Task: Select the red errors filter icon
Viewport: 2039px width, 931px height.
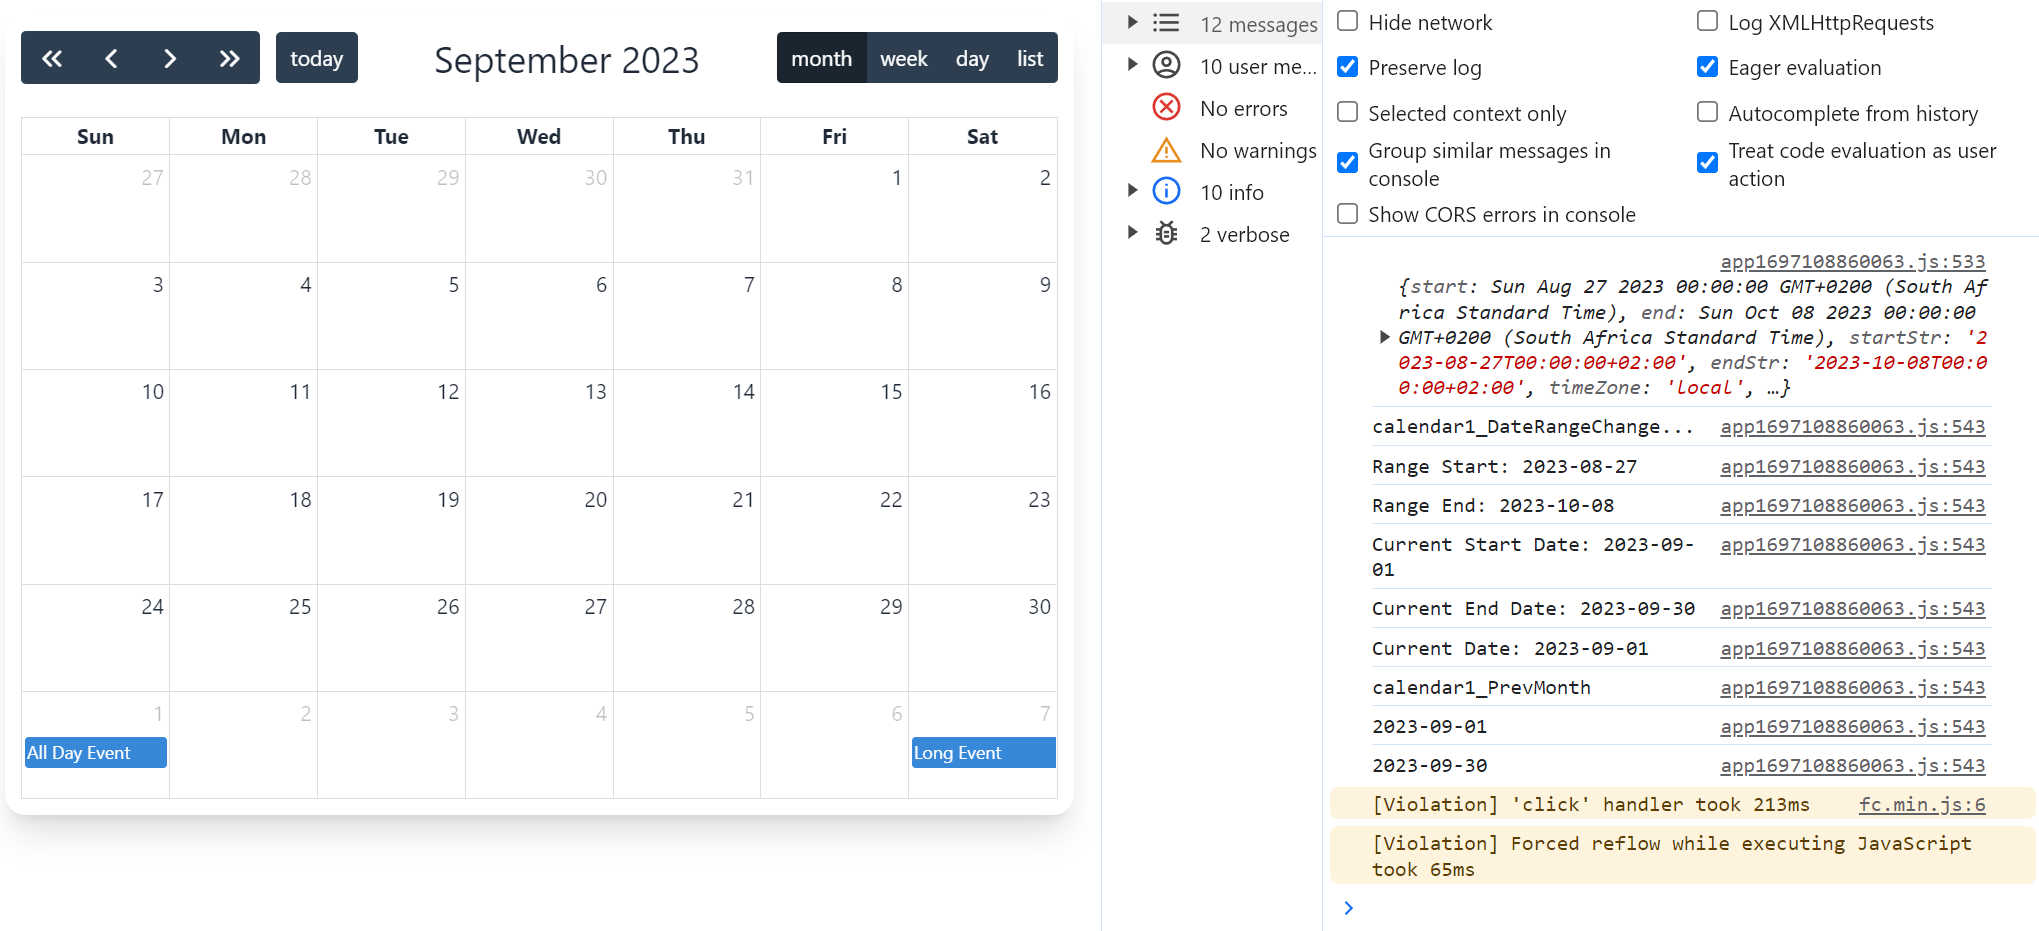Action: coord(1166,108)
